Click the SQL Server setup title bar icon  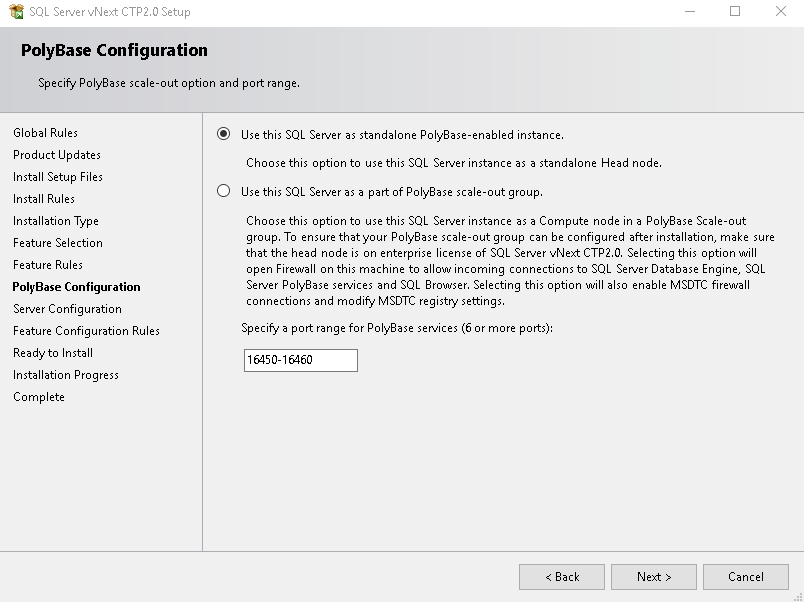14,12
